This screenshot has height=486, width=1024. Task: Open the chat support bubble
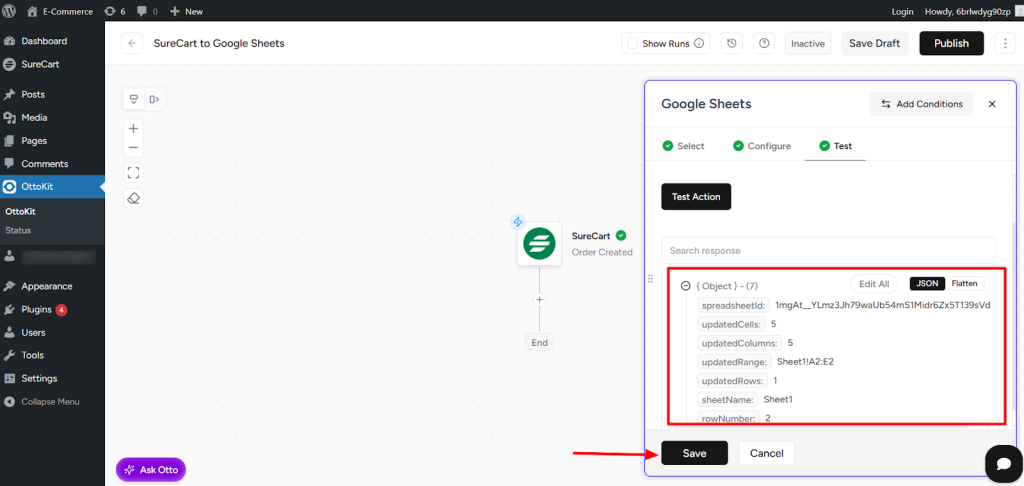1001,463
